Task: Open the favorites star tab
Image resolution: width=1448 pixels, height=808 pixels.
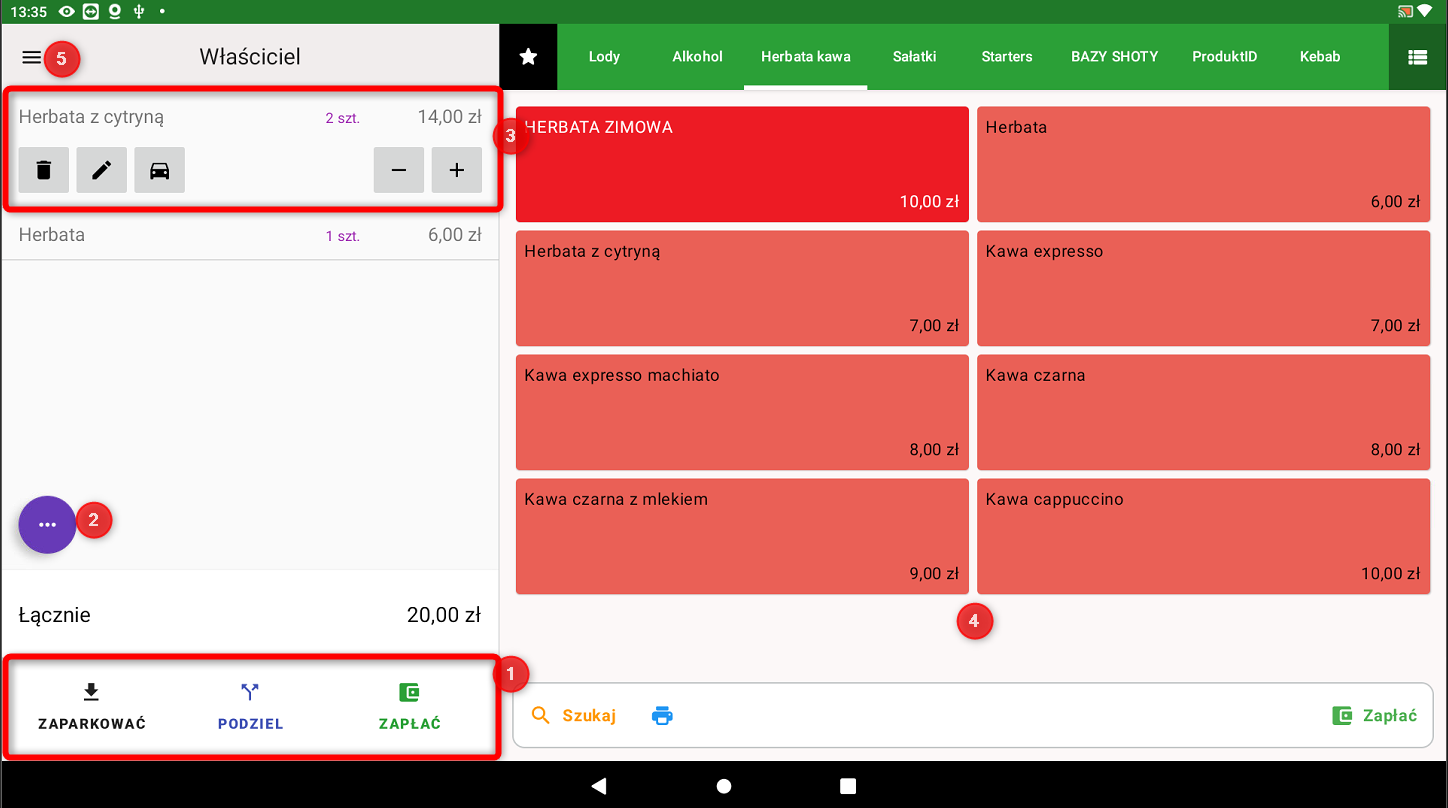Action: (x=529, y=57)
